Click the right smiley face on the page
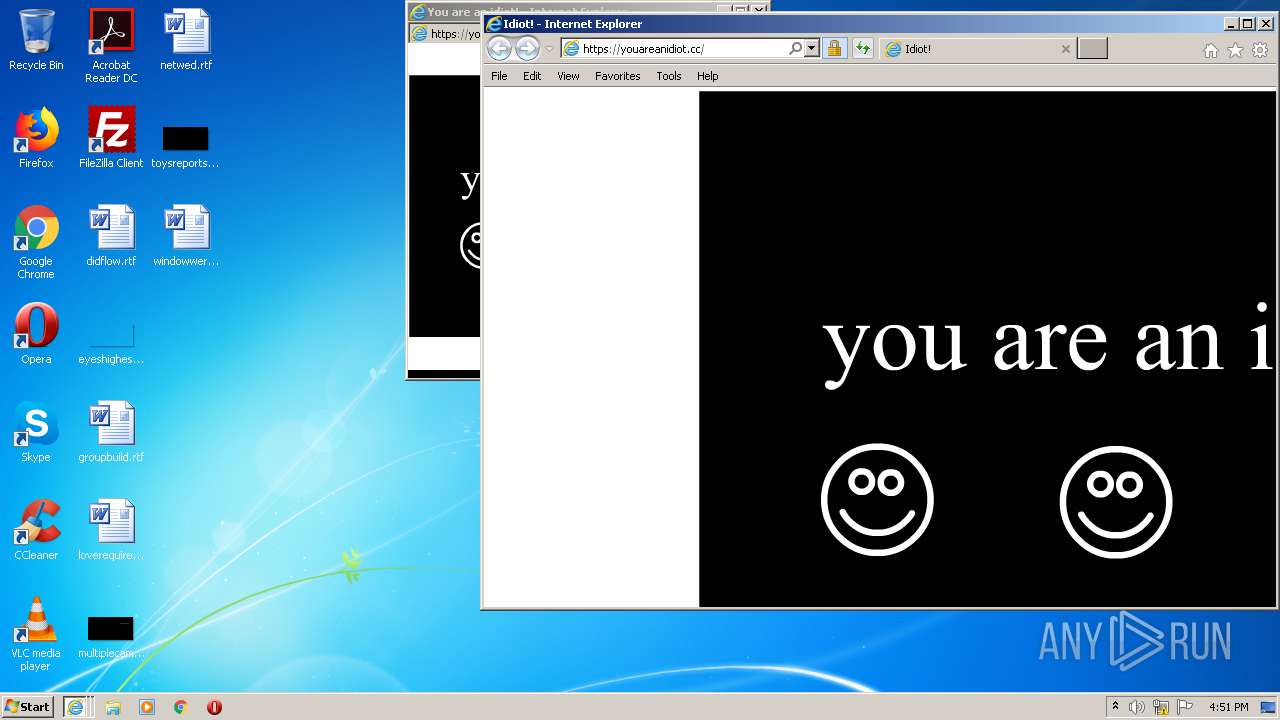The width and height of the screenshot is (1280, 720). (x=1116, y=500)
